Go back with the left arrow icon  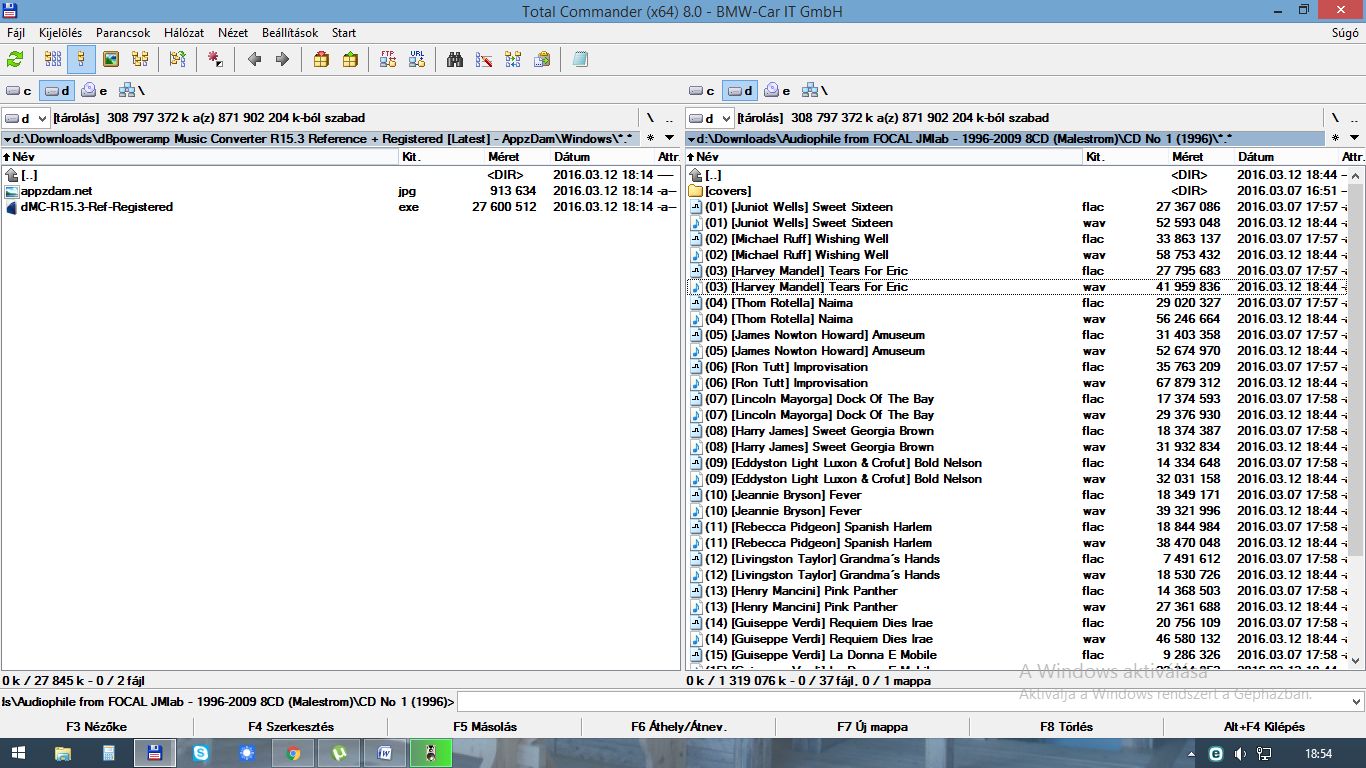point(254,60)
